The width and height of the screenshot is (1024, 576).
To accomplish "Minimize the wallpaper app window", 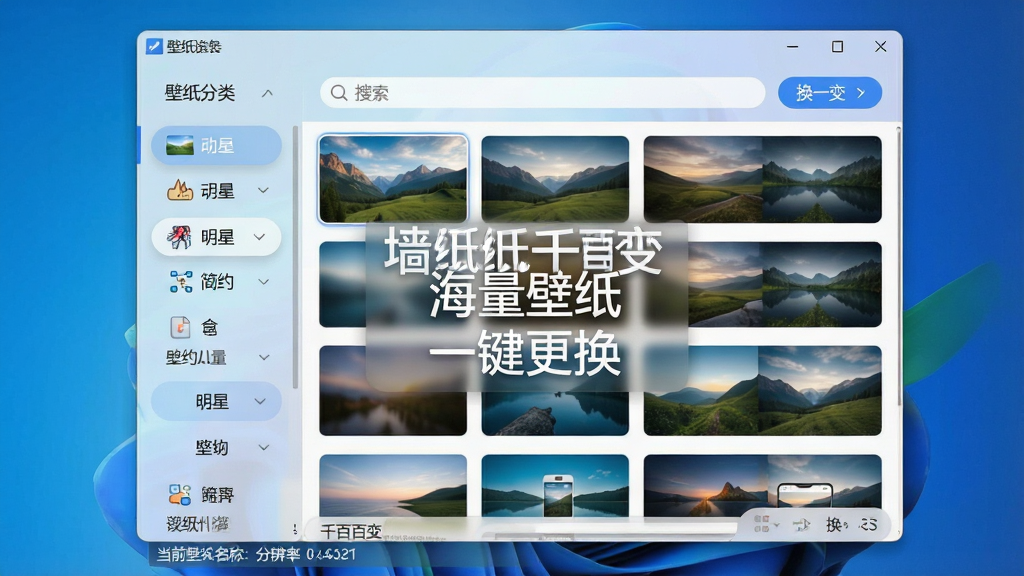I will click(x=793, y=46).
